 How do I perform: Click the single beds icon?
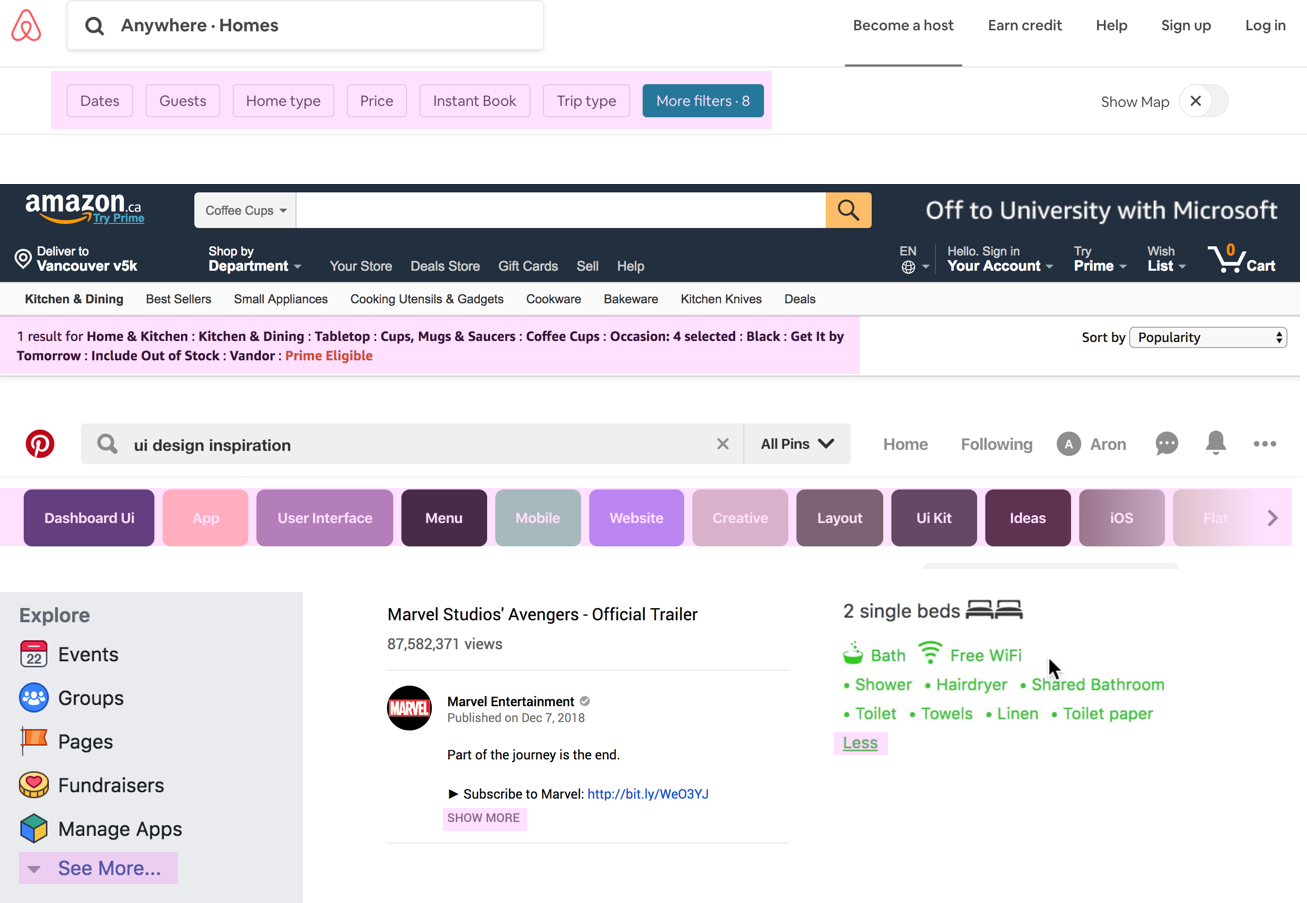point(994,610)
